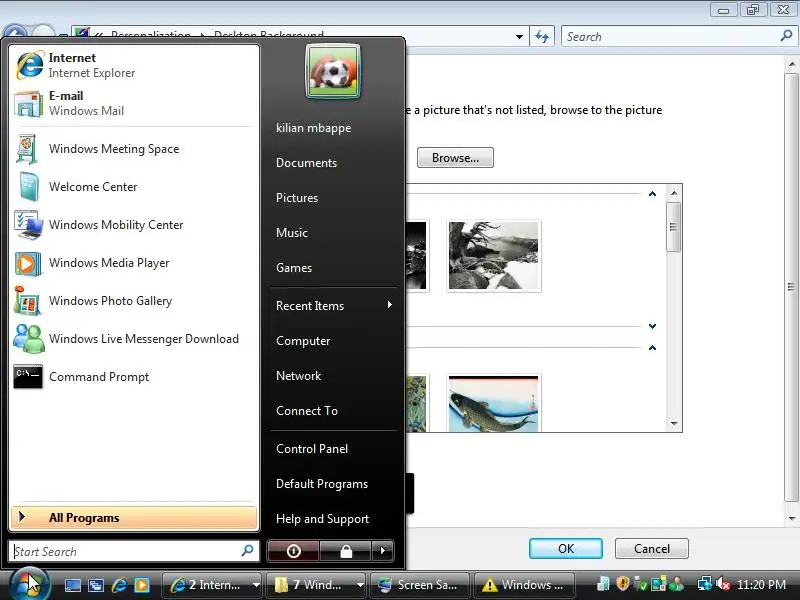800x600 pixels.
Task: Open Internet Explorer from quick launch
Action: [x=119, y=585]
